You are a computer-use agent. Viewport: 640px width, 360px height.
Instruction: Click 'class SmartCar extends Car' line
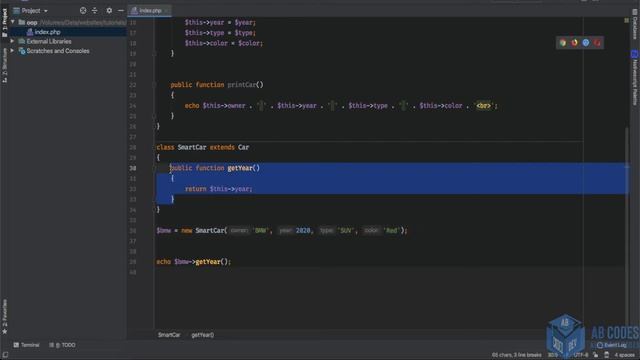tap(202, 147)
